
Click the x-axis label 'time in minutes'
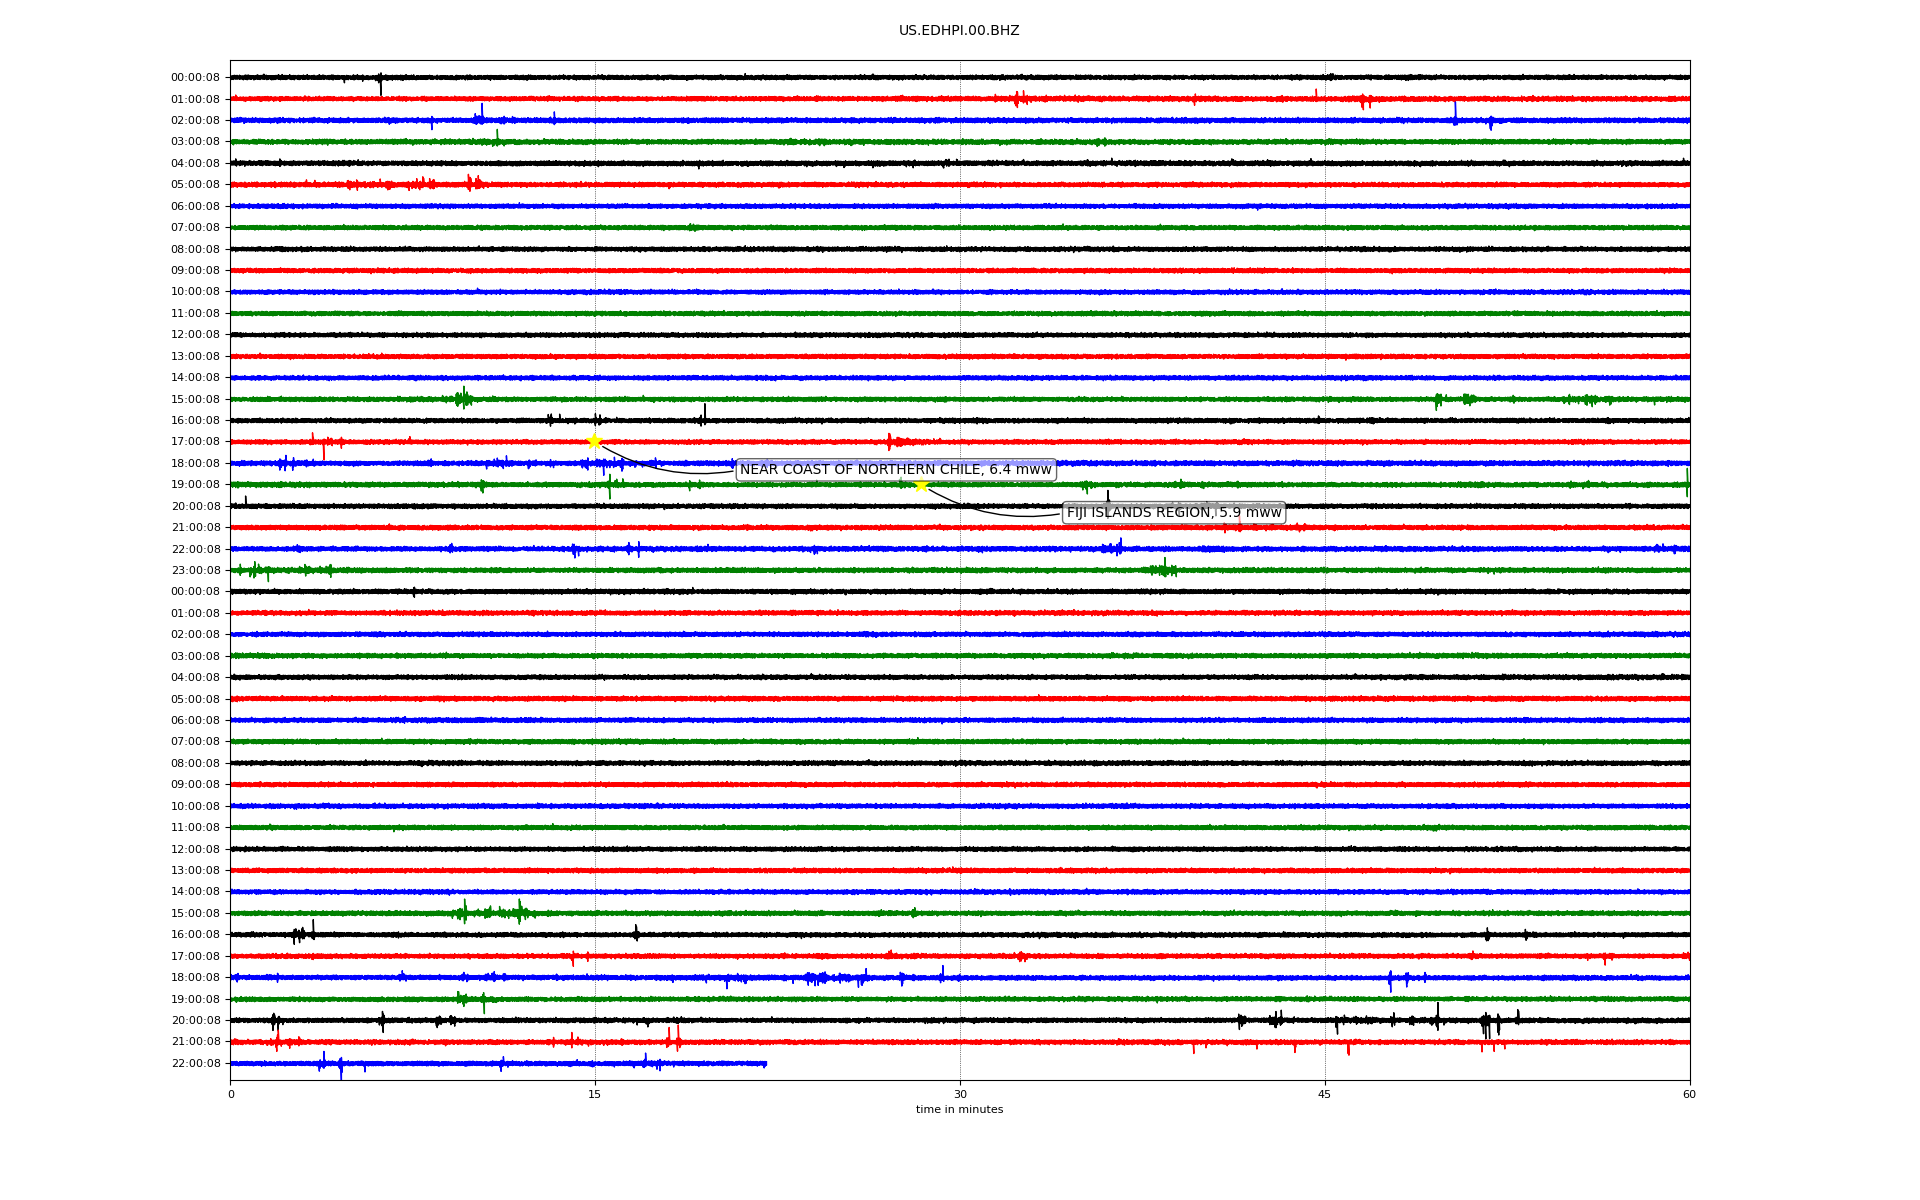[959, 1110]
